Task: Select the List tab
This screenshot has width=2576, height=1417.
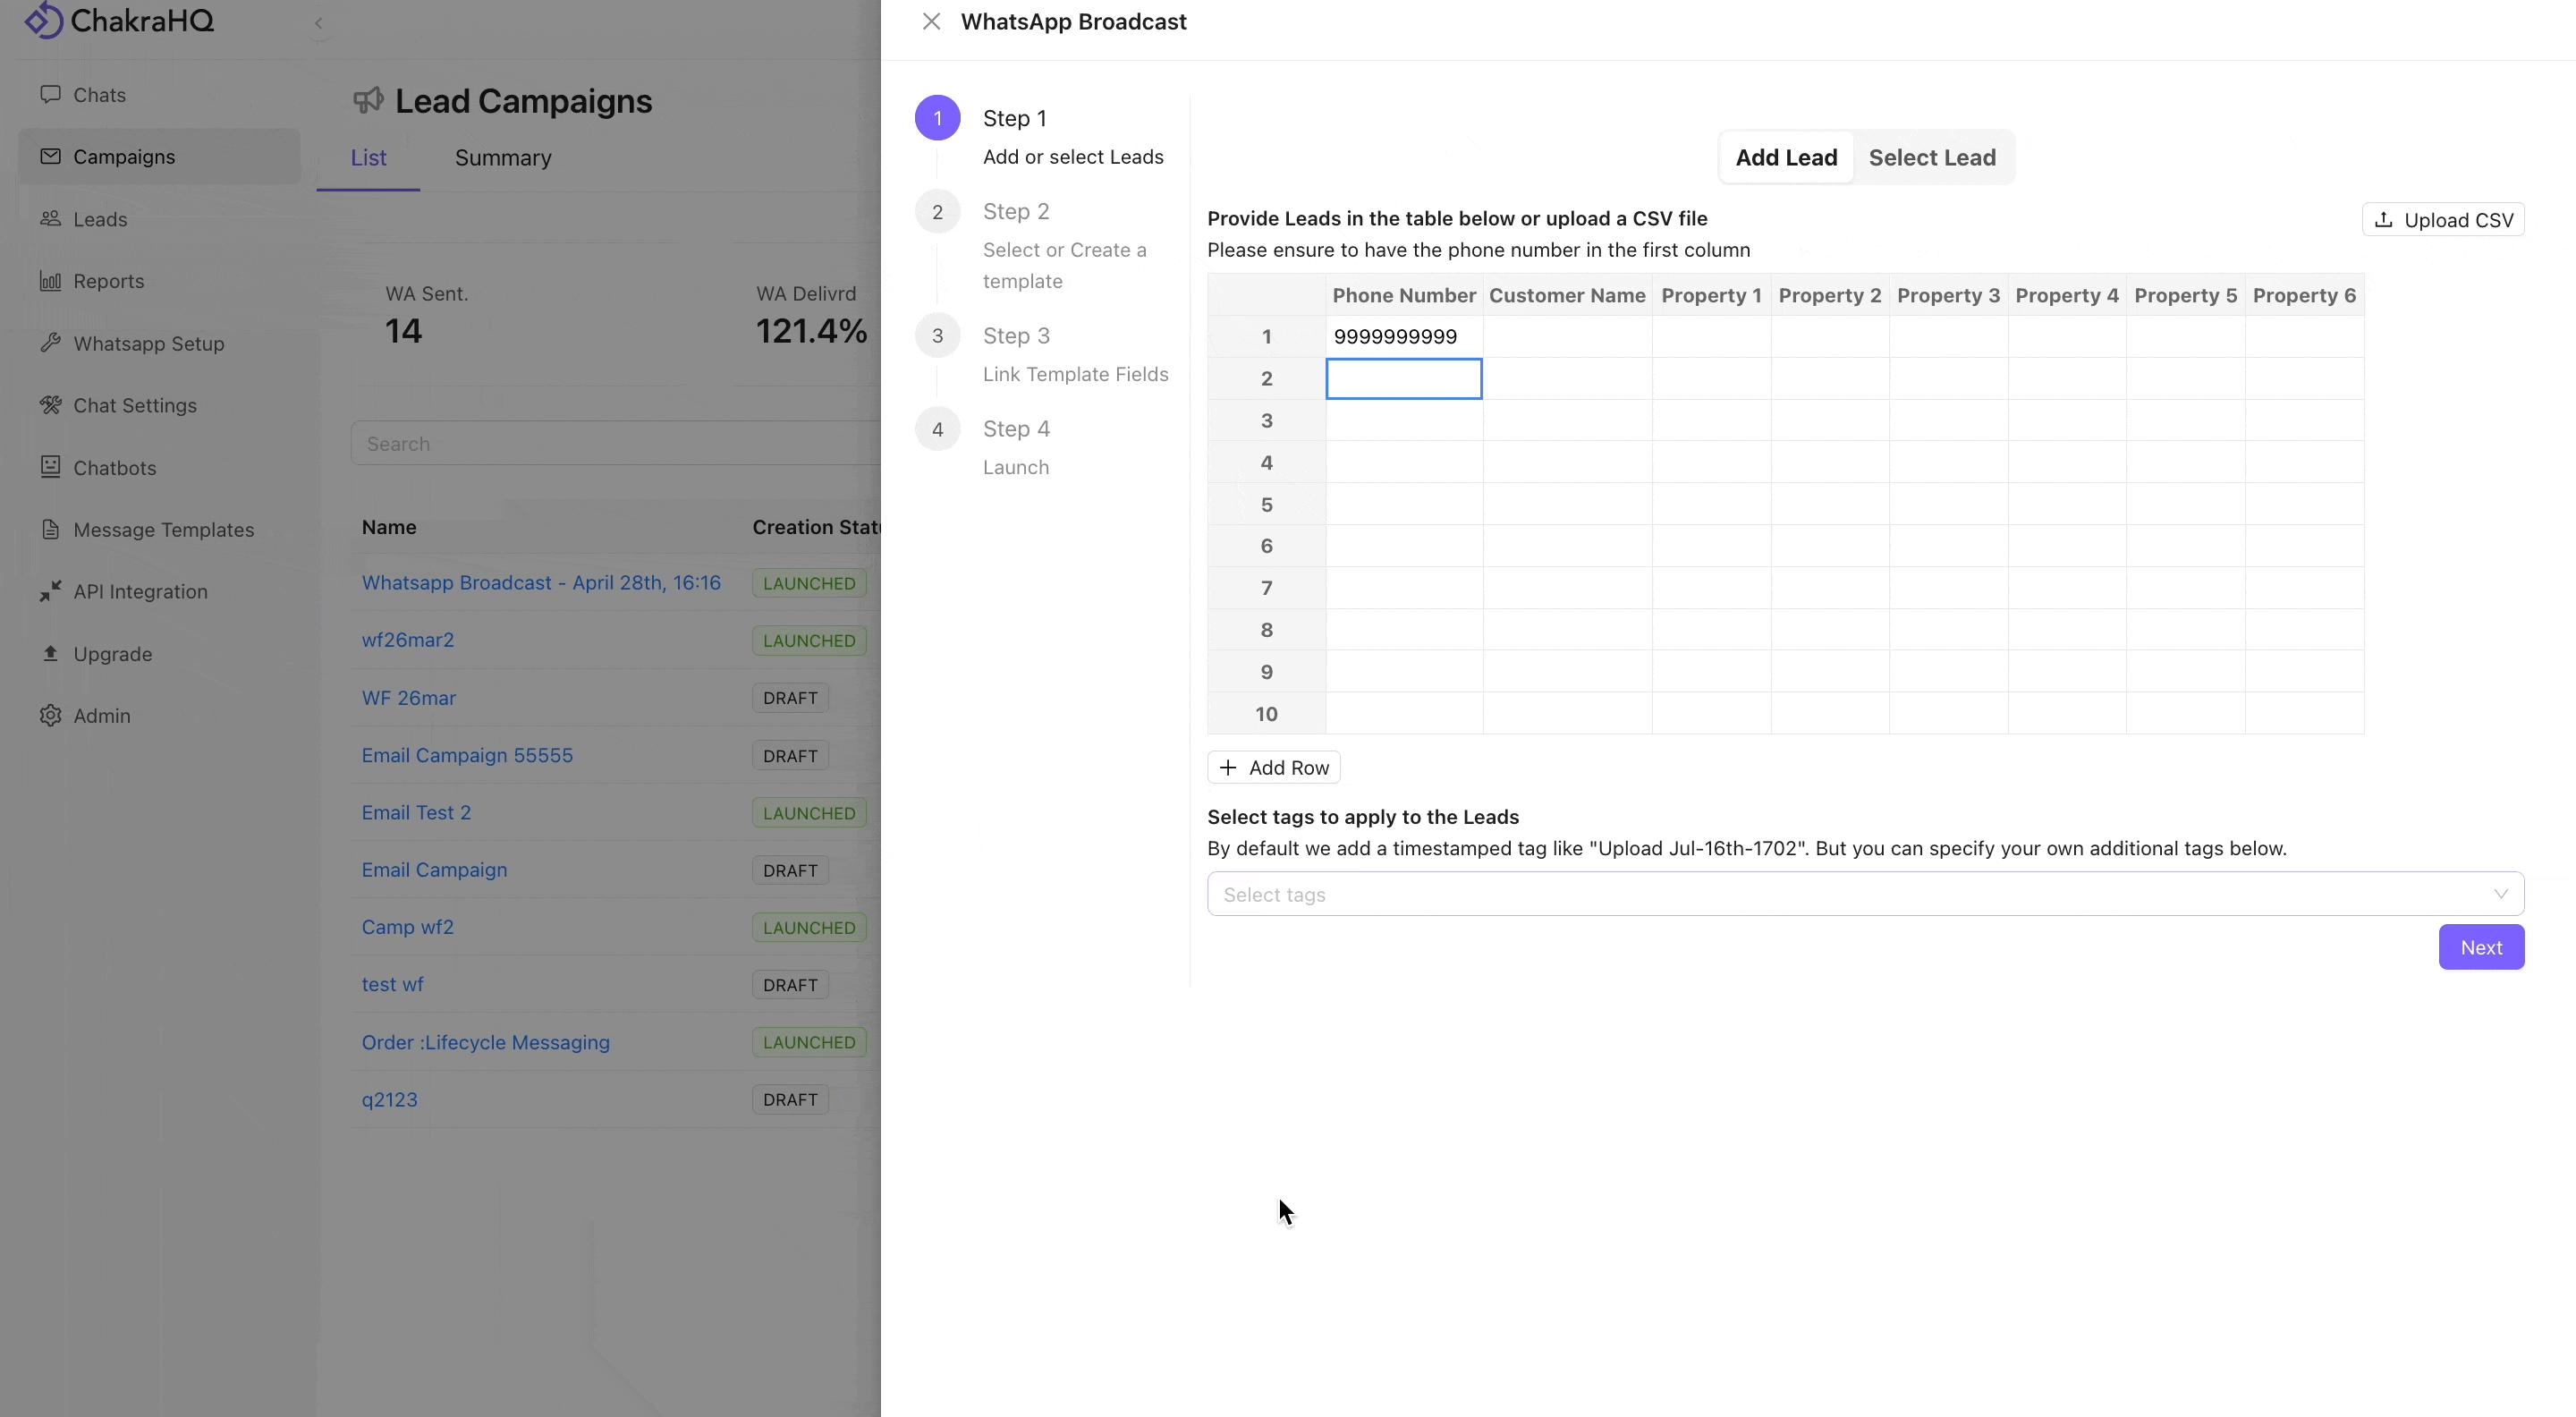Action: (368, 157)
